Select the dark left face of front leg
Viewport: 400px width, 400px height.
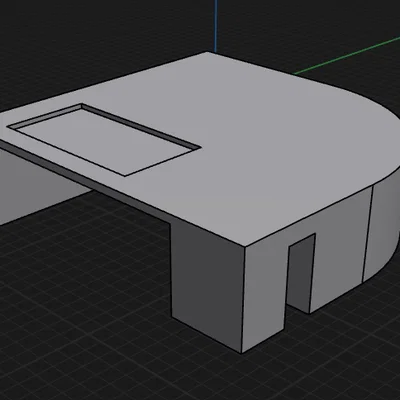click(207, 283)
